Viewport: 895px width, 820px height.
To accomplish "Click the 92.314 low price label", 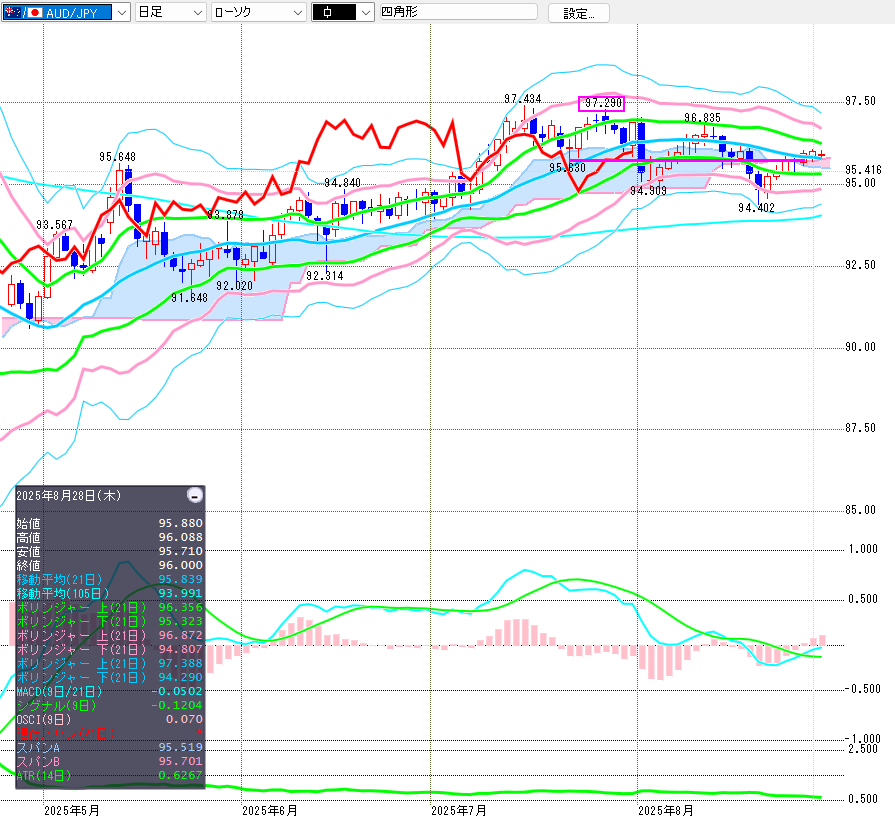I will (x=325, y=276).
